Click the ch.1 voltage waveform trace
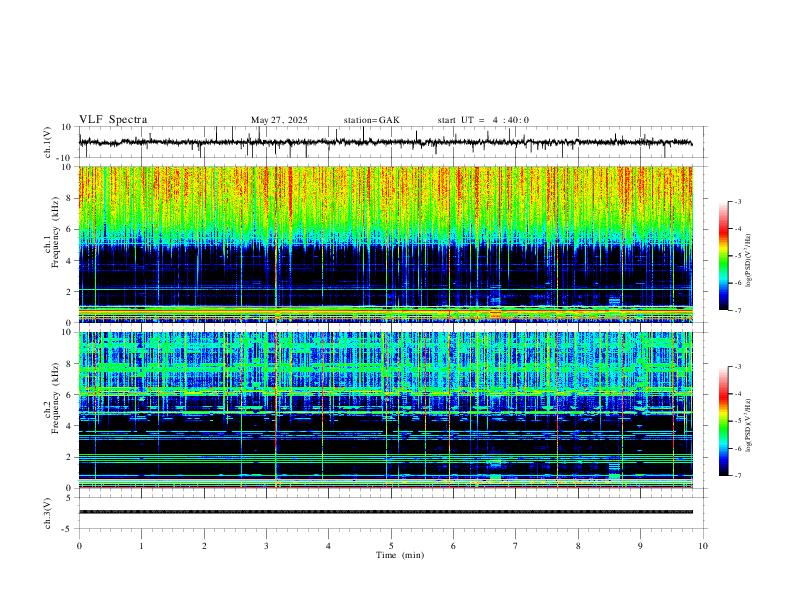Screen dimensions: 792x612 point(385,142)
